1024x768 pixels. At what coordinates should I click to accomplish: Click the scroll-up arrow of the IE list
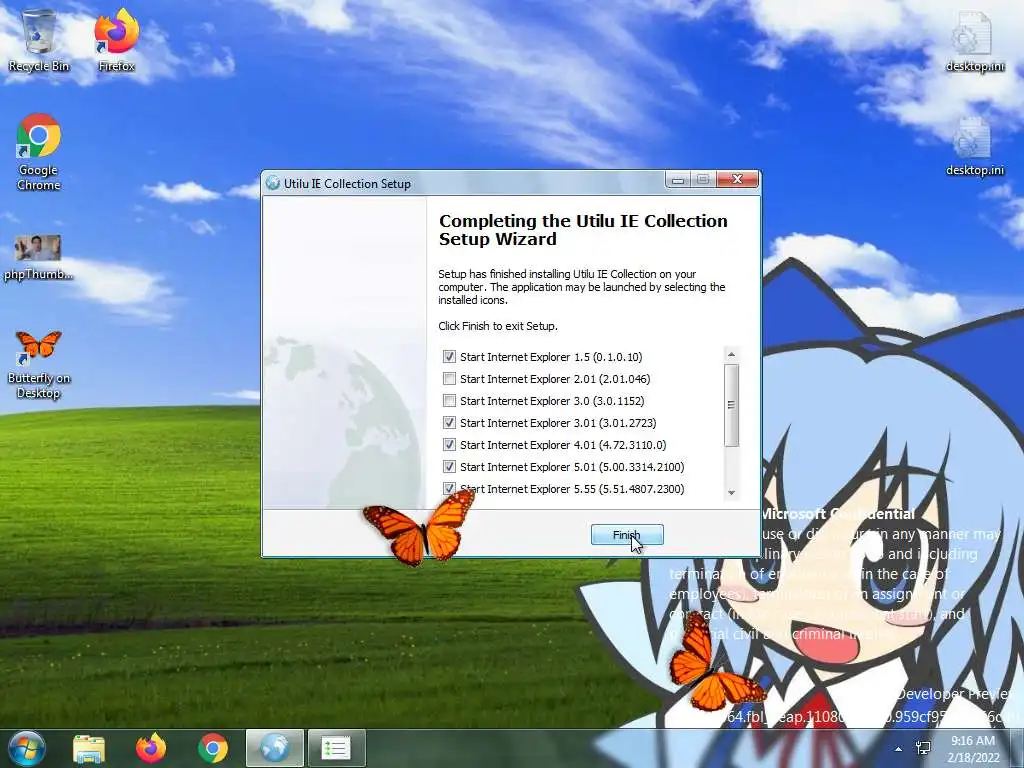[x=731, y=355]
